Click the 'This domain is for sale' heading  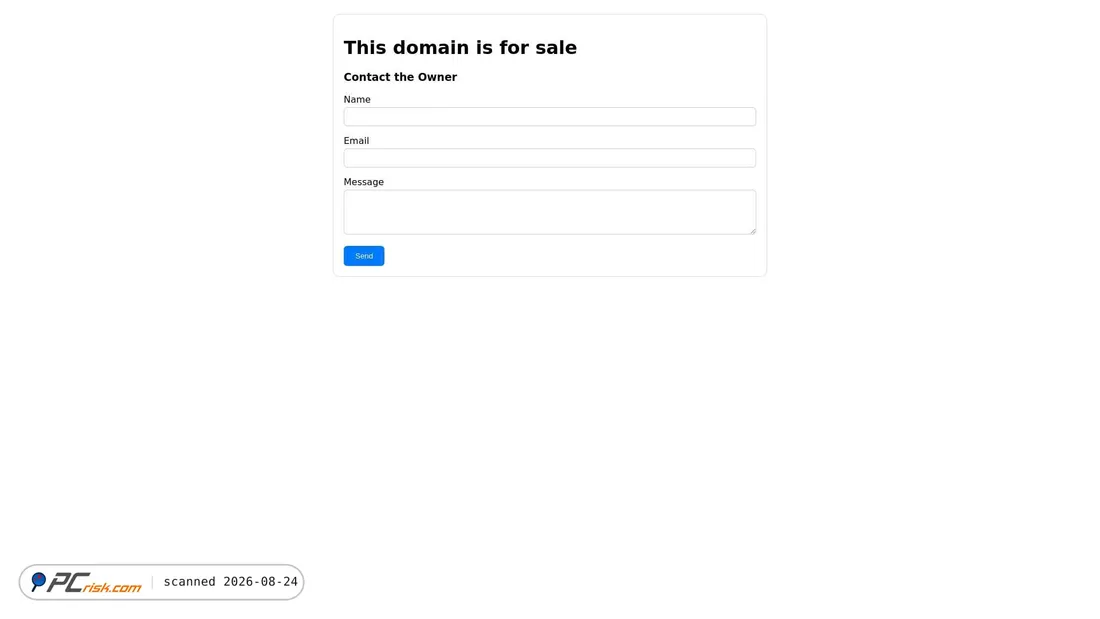(460, 48)
